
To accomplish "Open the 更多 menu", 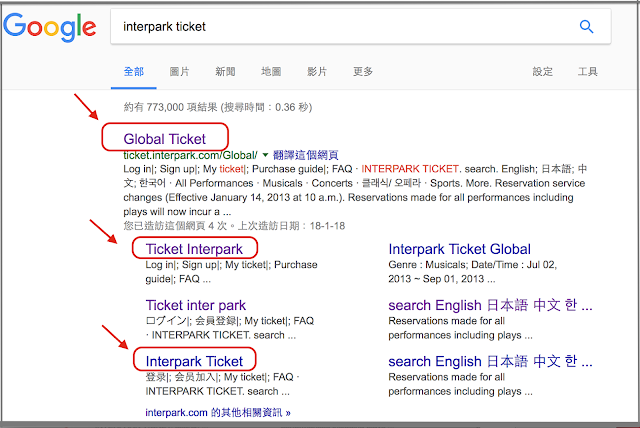I will tap(363, 72).
